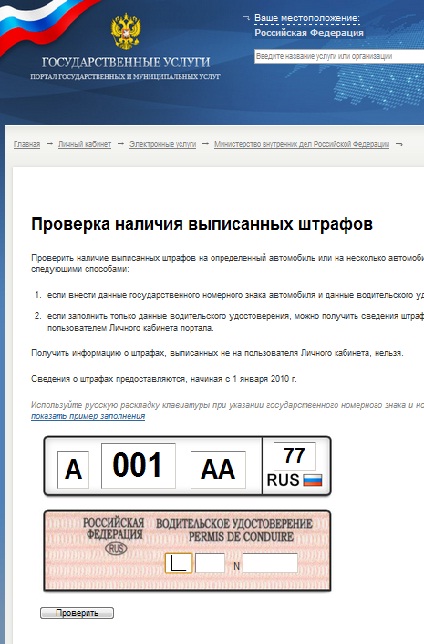The height and width of the screenshot is (644, 424).
Task: Click 'ВОДИТЕЛЬСКОЕ УДОСТОВЕРЕНИЕ' label
Action: [234, 524]
